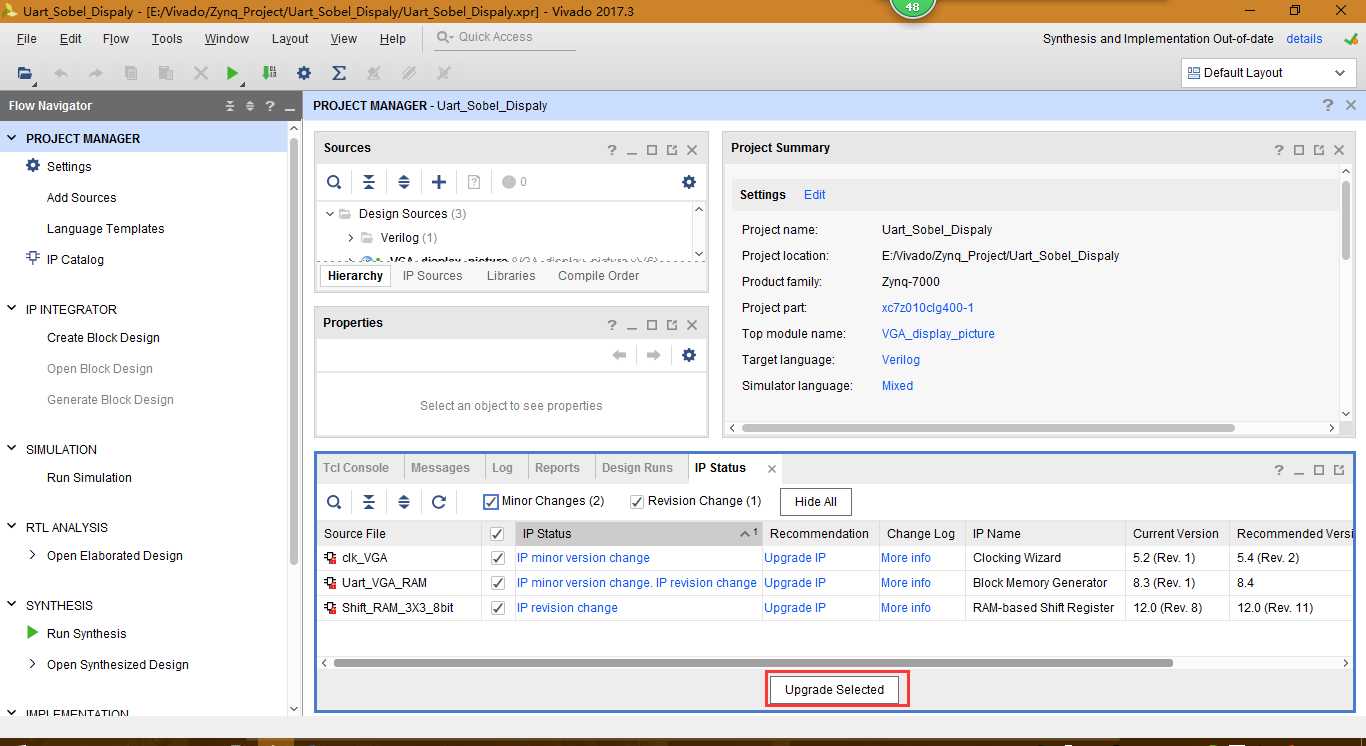Collapse all in Sources panel toolbar
The image size is (1366, 746).
(x=369, y=182)
